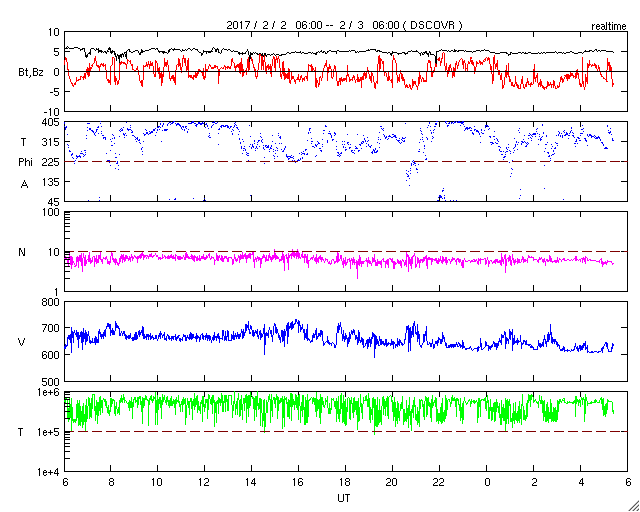Viewport: 640px width, 512px height.
Task: Click the '1e+4' temperature tick label
Action: [x=49, y=472]
